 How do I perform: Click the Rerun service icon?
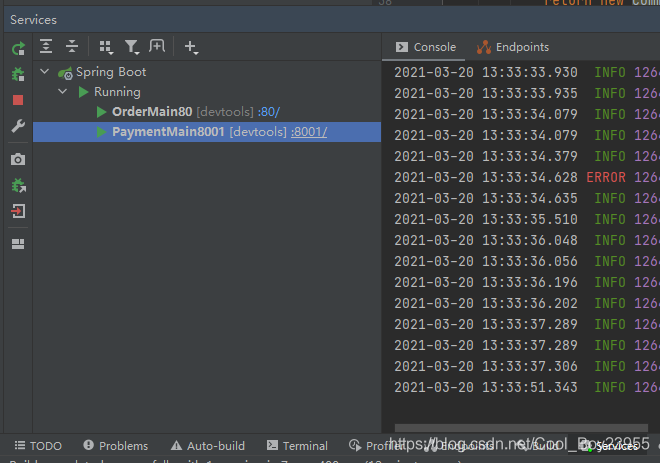(x=18, y=49)
